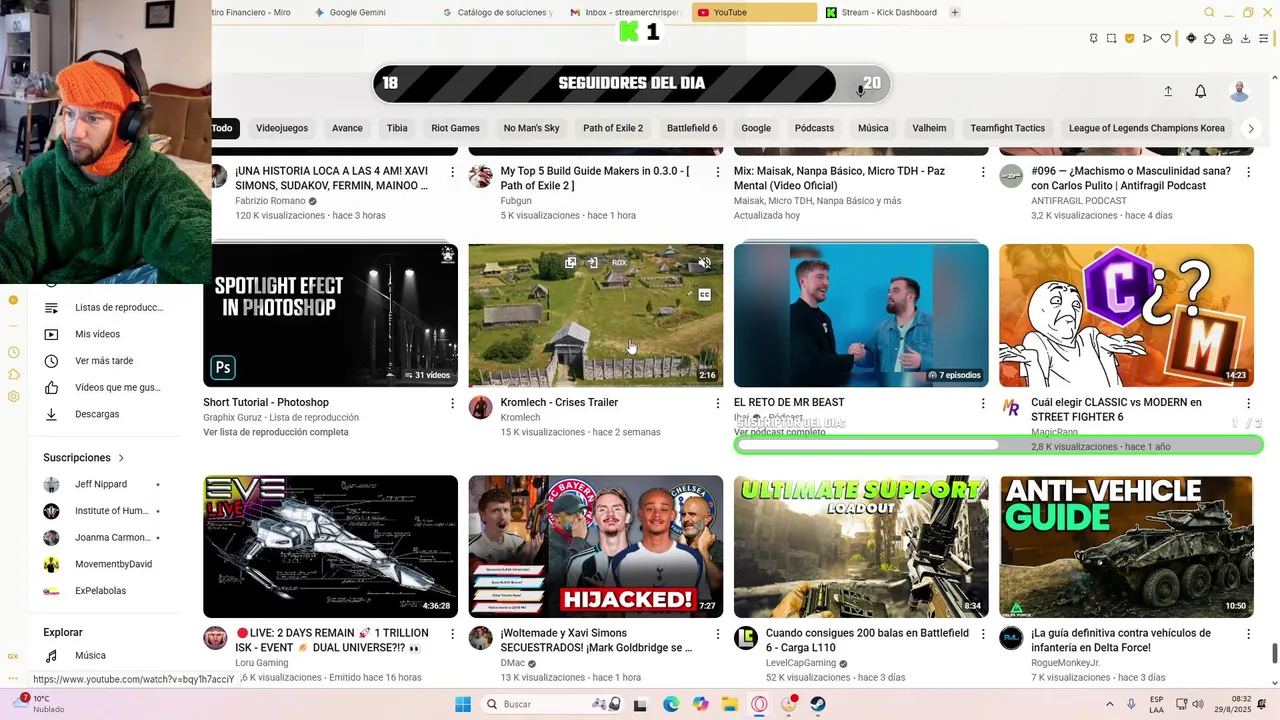Show more category chips with right arrow

click(1250, 128)
